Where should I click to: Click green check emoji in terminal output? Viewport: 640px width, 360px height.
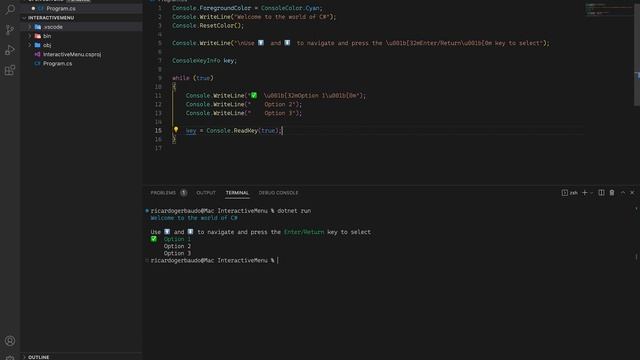click(x=153, y=239)
